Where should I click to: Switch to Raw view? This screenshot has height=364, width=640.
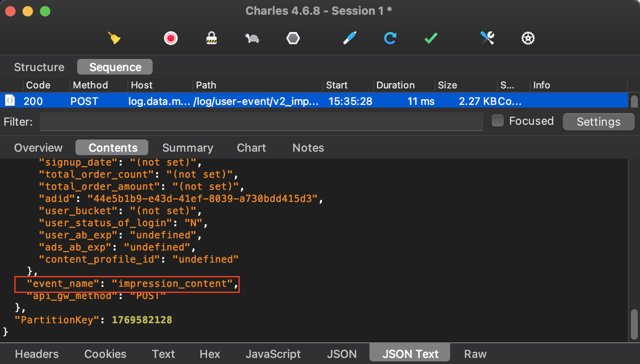(x=475, y=354)
